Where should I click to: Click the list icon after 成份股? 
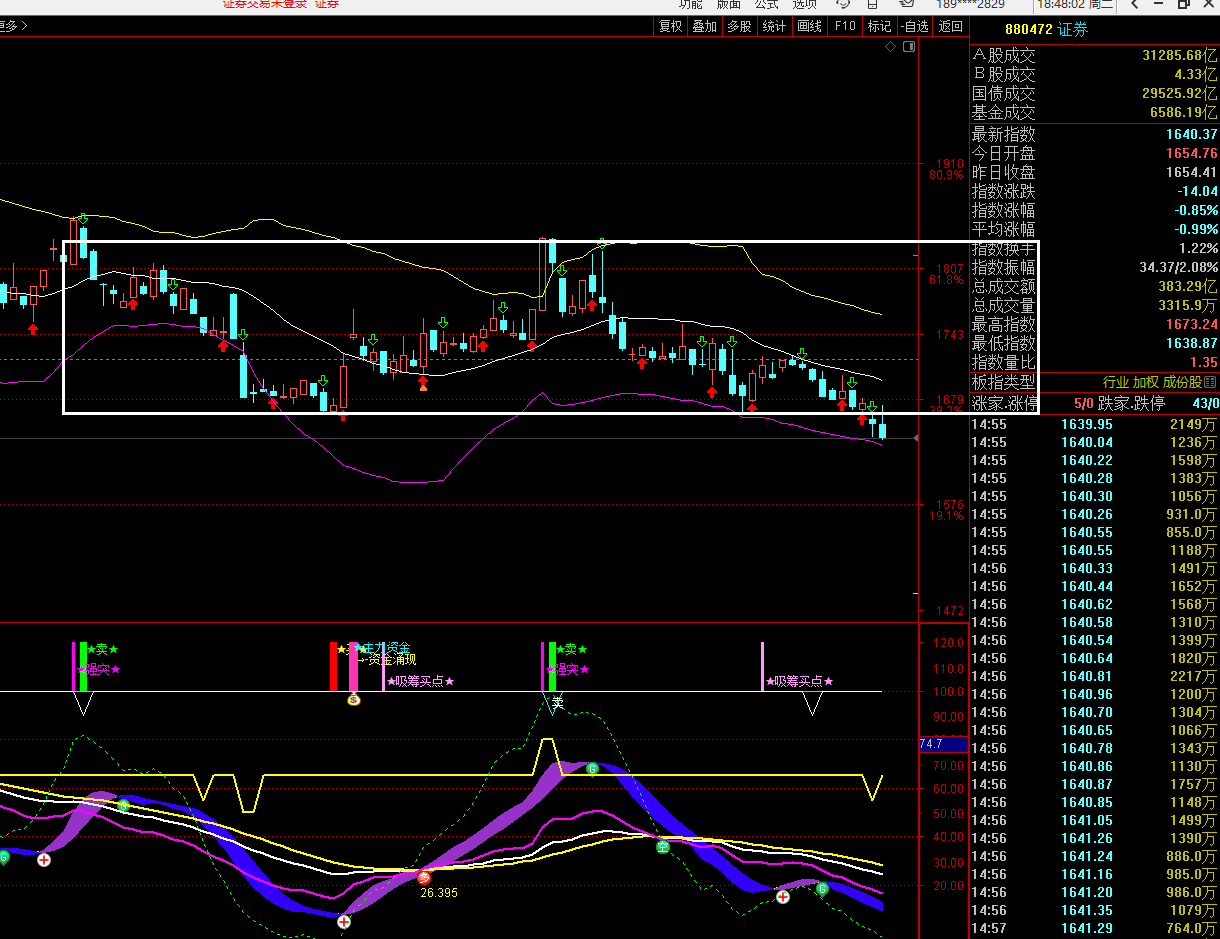(x=1211, y=383)
